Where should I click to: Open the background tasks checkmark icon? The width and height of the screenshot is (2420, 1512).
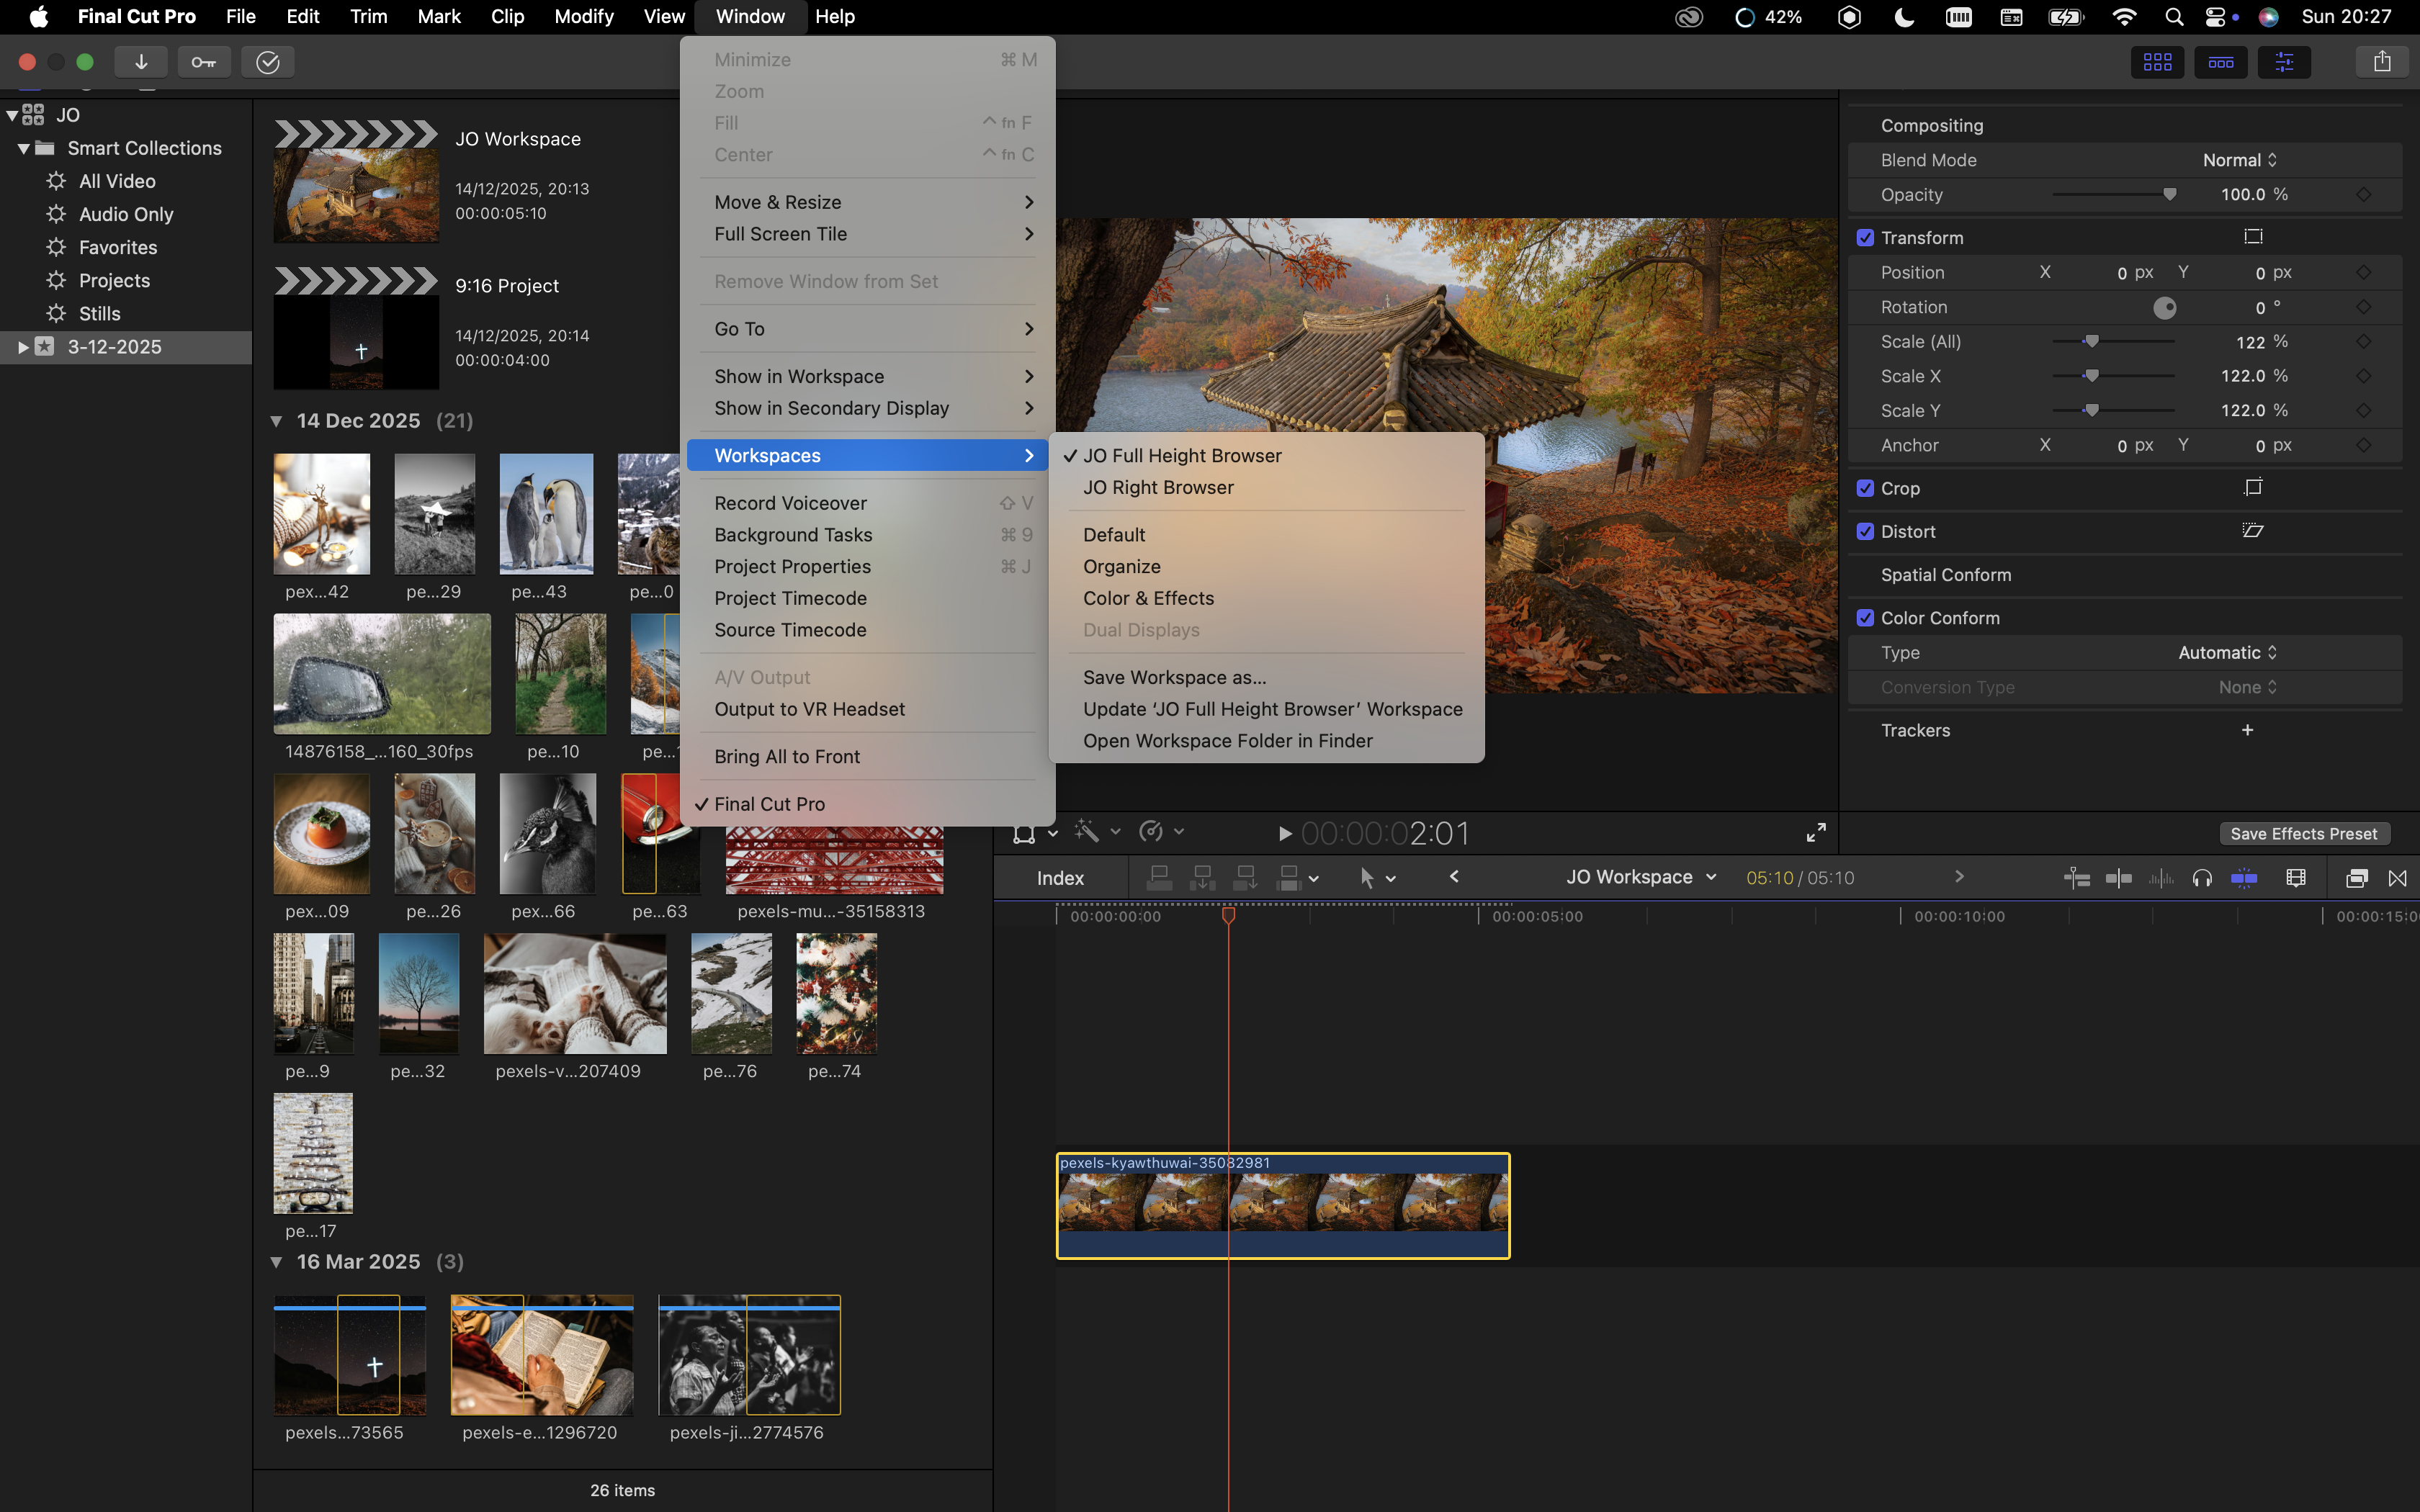coord(267,62)
